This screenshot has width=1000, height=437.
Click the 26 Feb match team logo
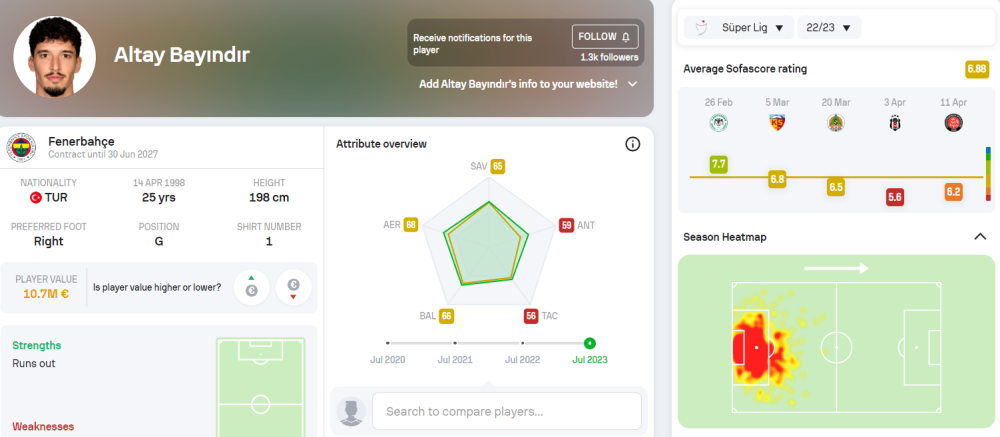tap(718, 123)
